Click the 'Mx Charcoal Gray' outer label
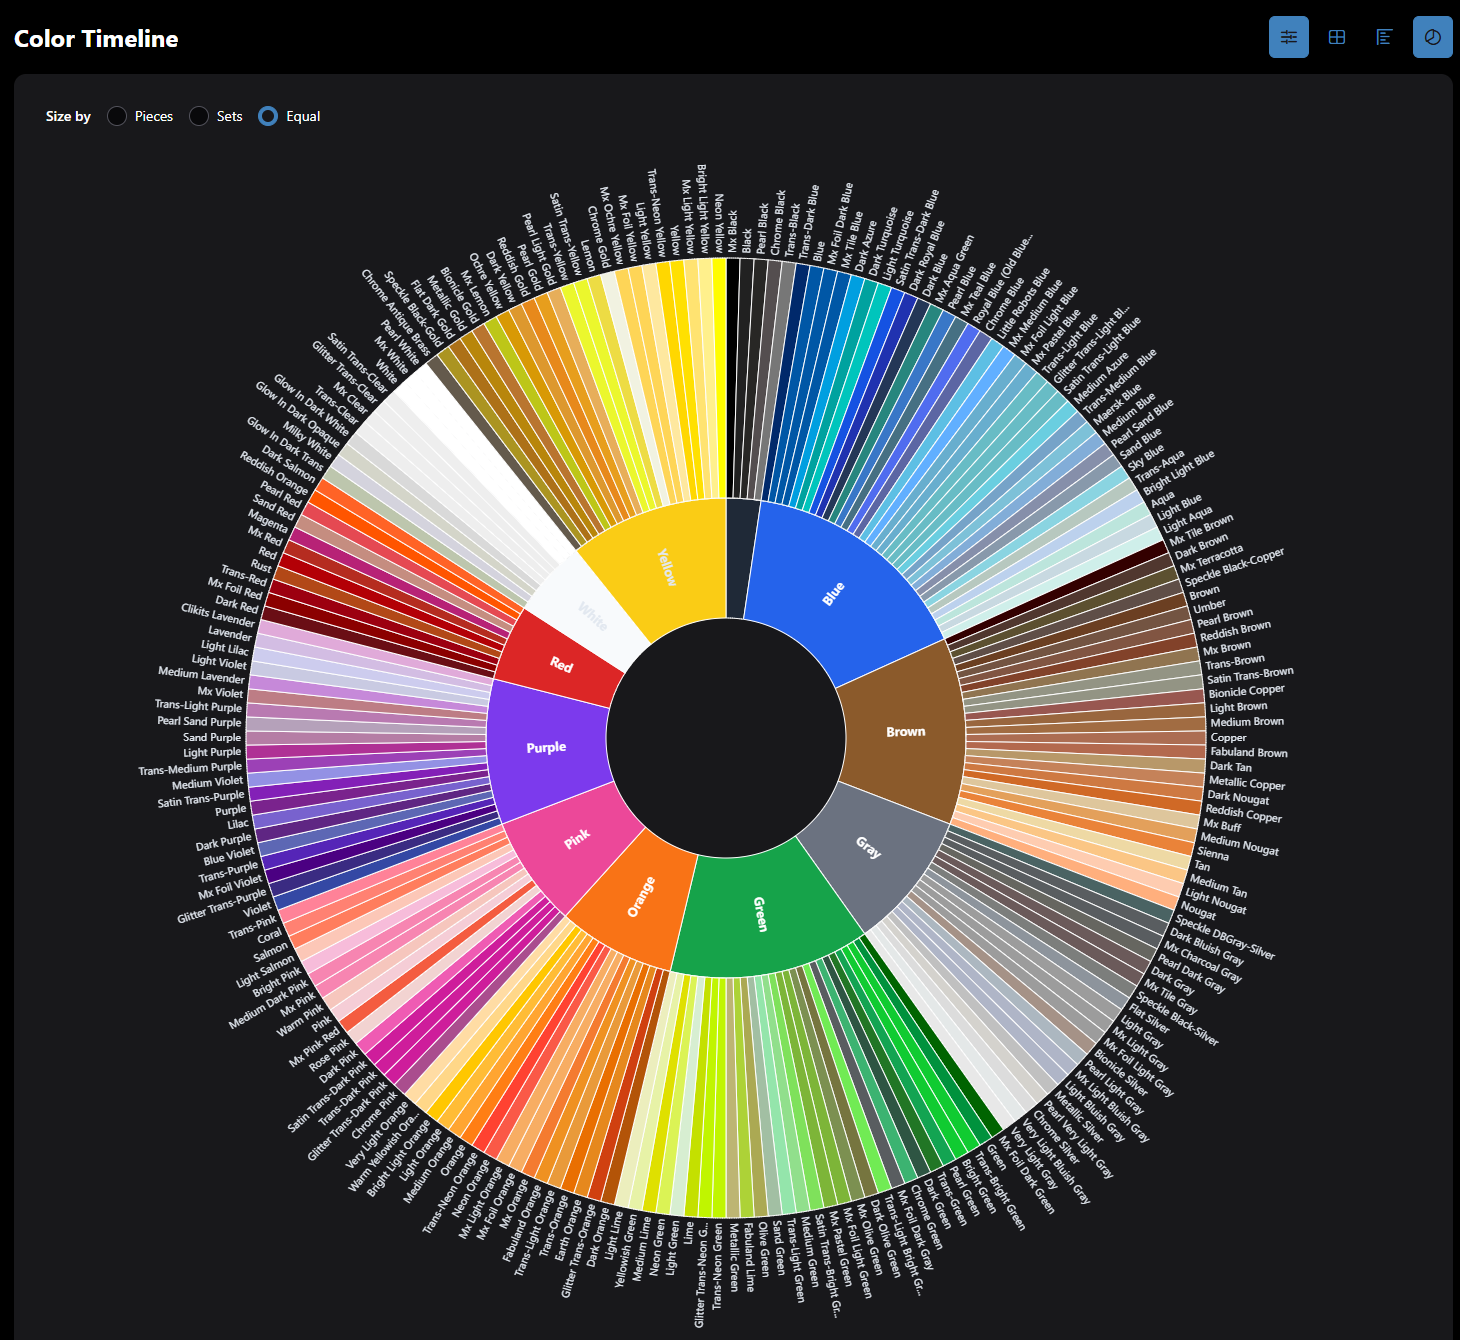 coord(1202,962)
